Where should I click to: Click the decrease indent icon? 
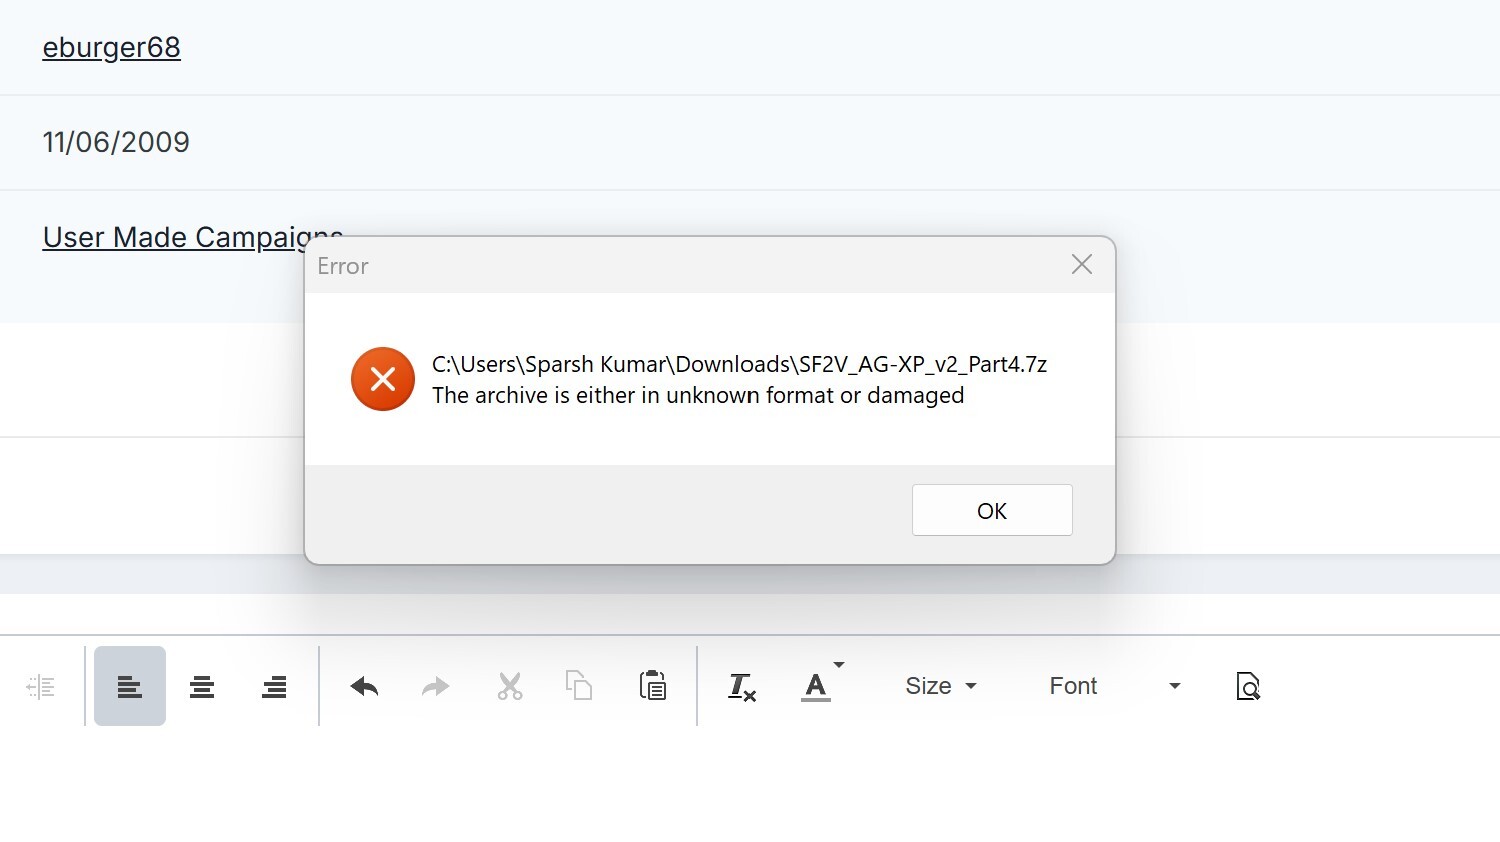pyautogui.click(x=40, y=687)
